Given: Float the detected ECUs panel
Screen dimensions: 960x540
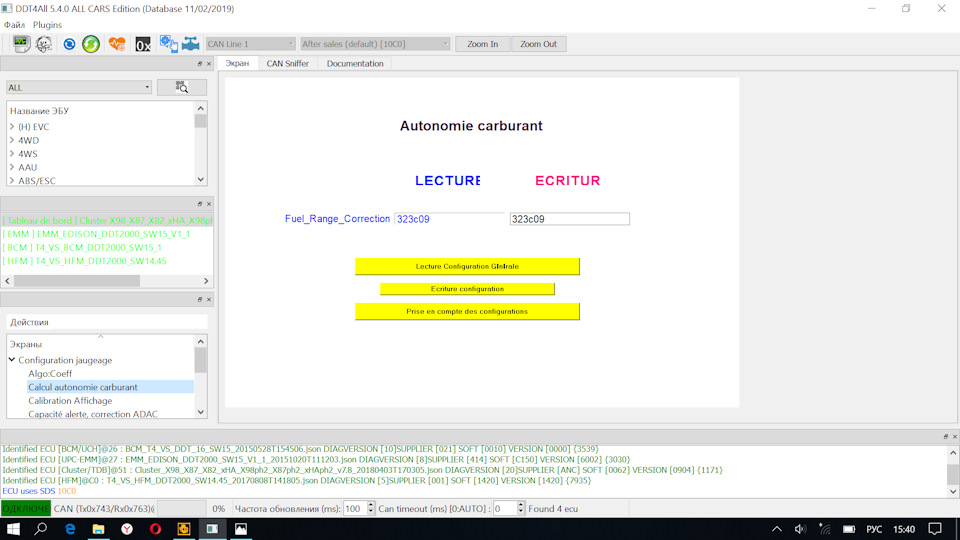Looking at the screenshot, I should click(200, 204).
